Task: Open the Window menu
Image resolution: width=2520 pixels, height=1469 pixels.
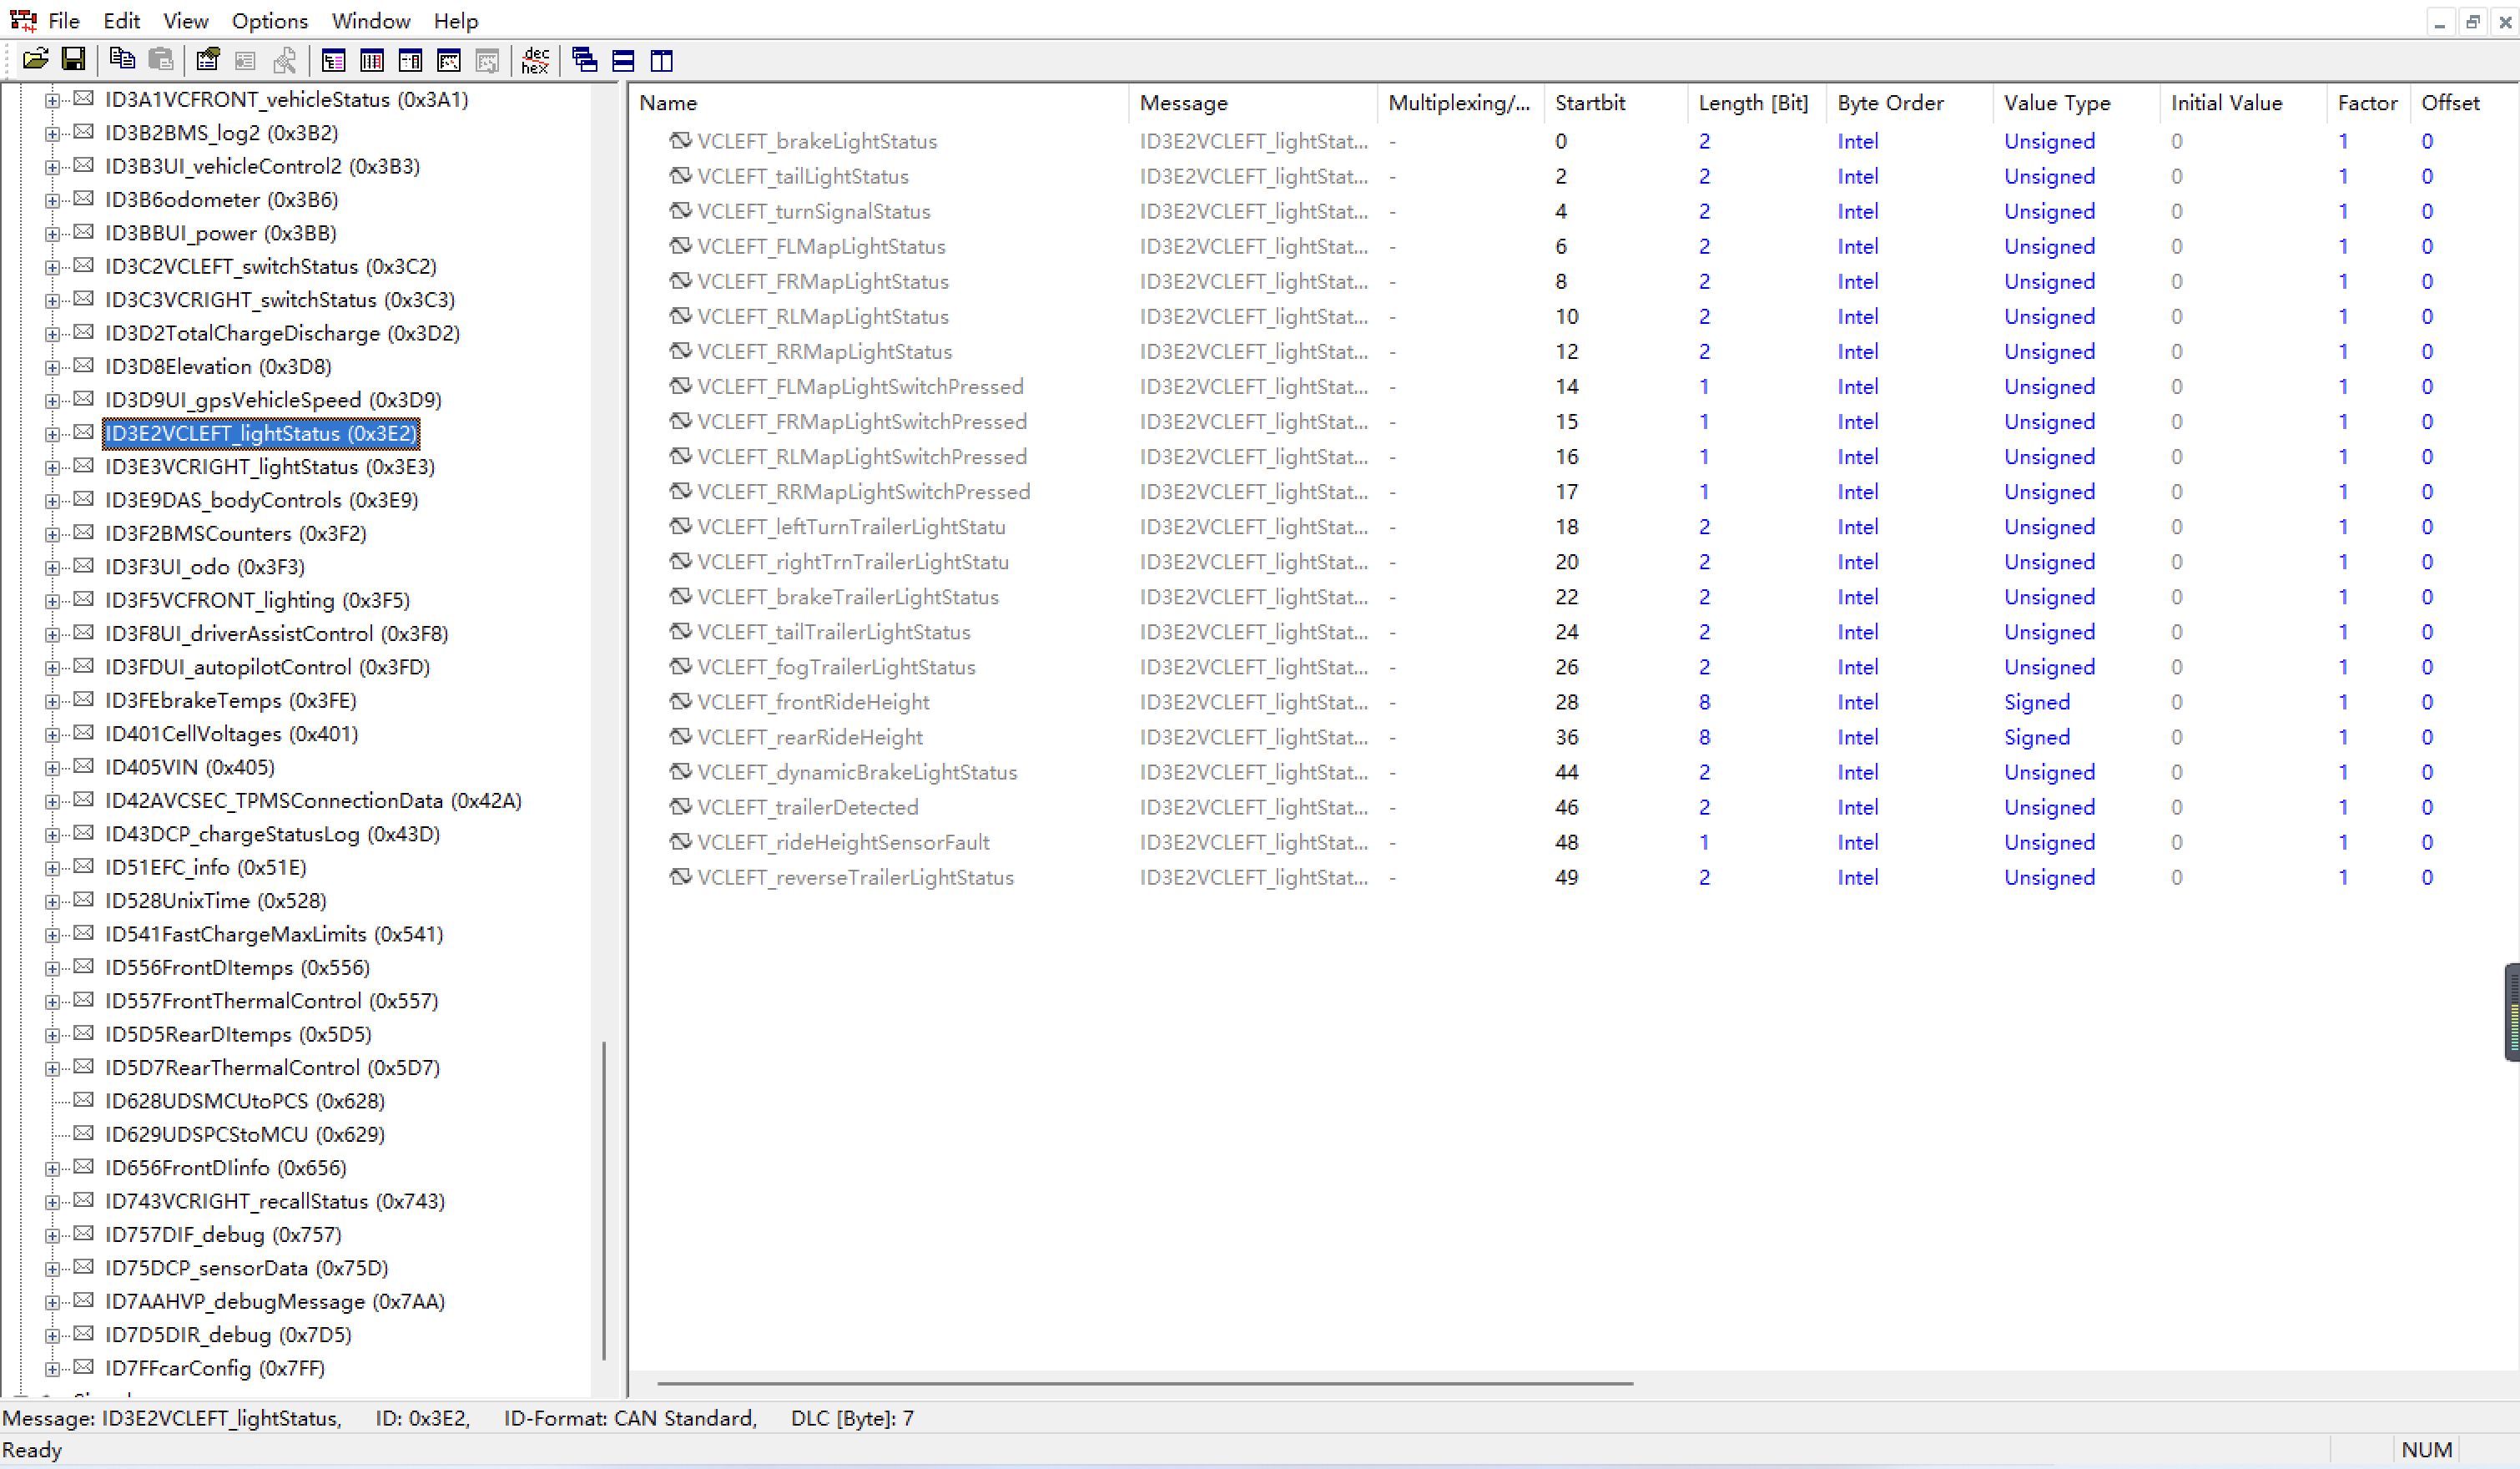Action: pos(370,21)
